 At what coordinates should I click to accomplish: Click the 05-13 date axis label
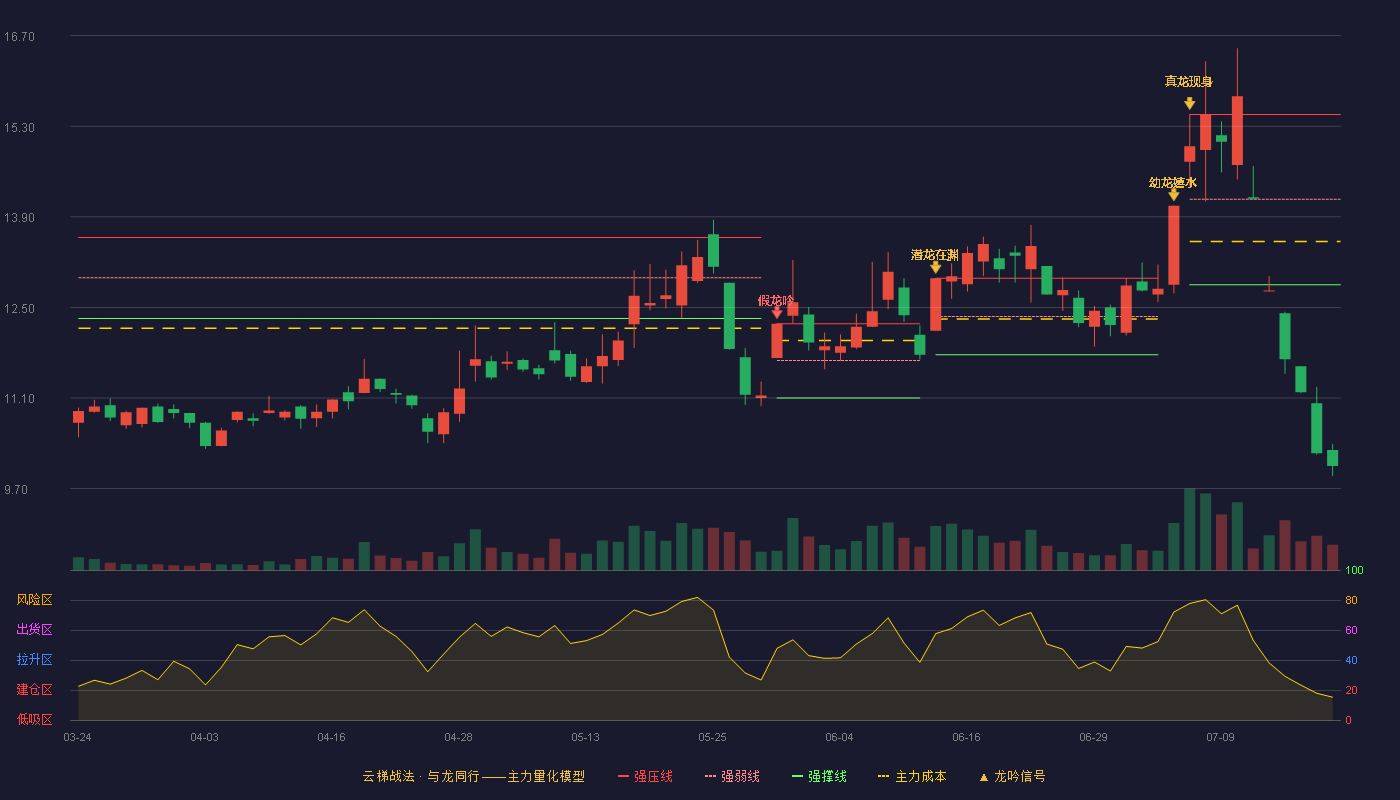585,737
